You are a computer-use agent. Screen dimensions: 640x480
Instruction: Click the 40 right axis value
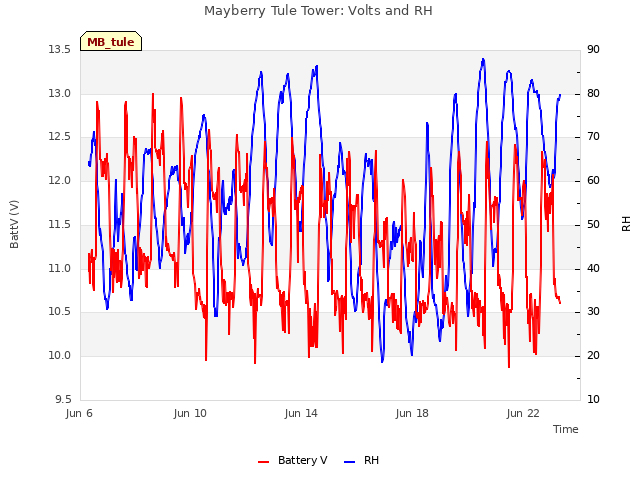point(593,269)
